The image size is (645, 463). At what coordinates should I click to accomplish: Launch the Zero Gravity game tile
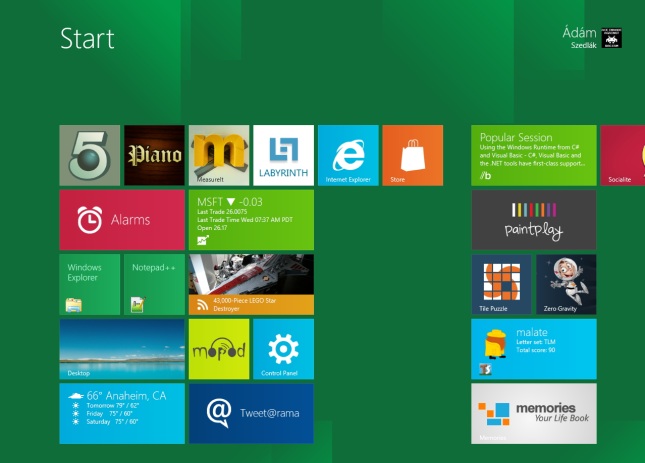pos(566,285)
